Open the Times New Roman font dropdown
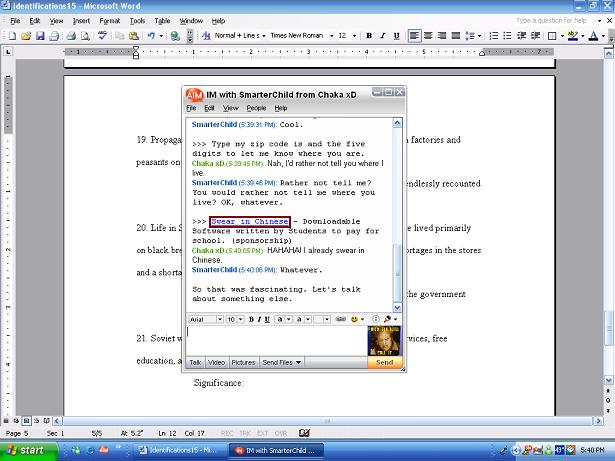 pyautogui.click(x=331, y=36)
